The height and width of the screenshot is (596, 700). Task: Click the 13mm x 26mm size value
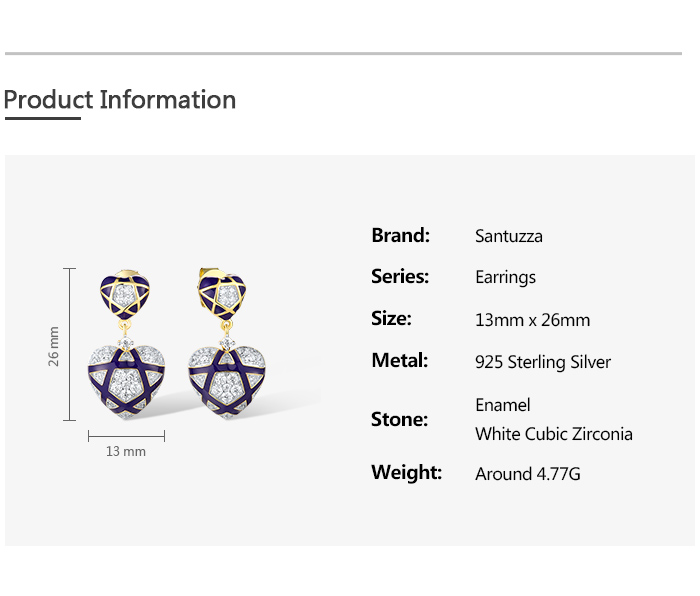[533, 320]
